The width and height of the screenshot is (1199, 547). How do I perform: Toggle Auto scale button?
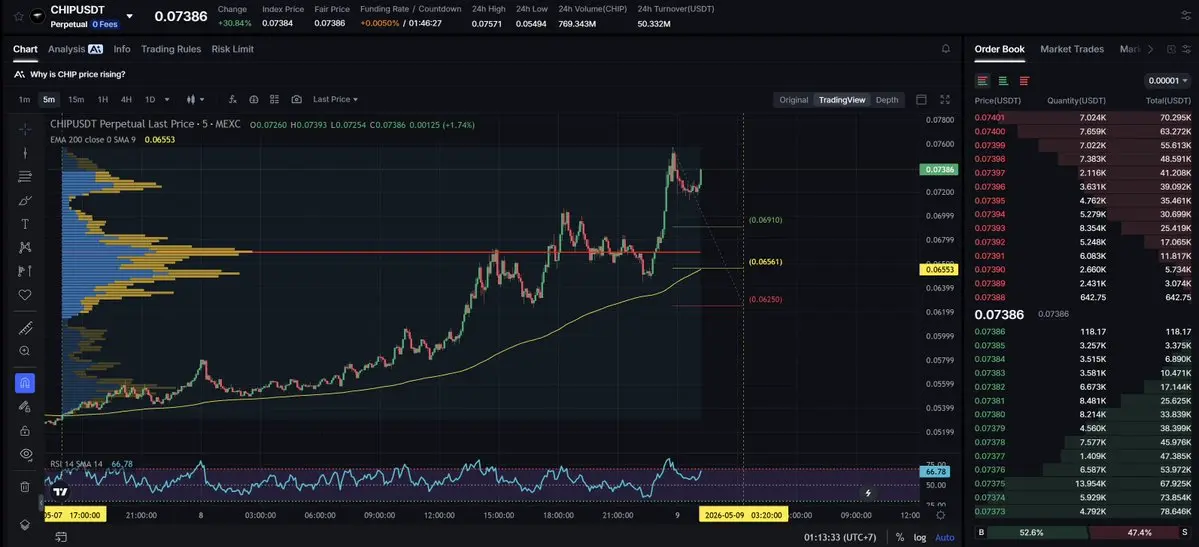tap(945, 537)
